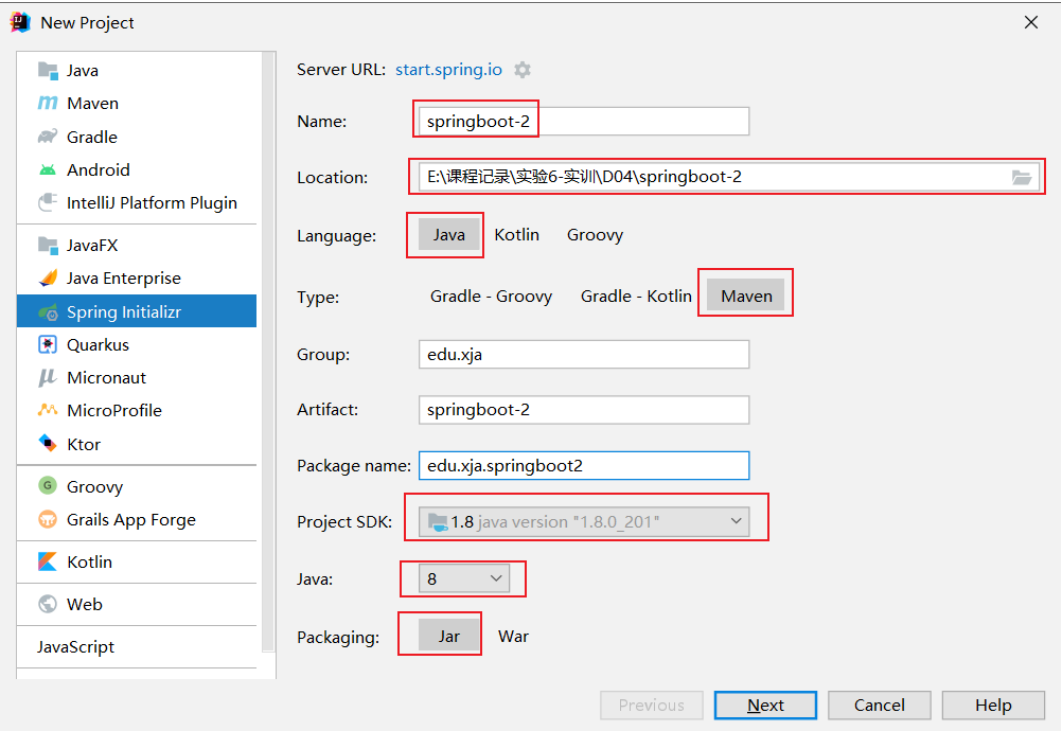Click the Groovy green circle icon
This screenshot has height=732, width=1061.
[47, 486]
